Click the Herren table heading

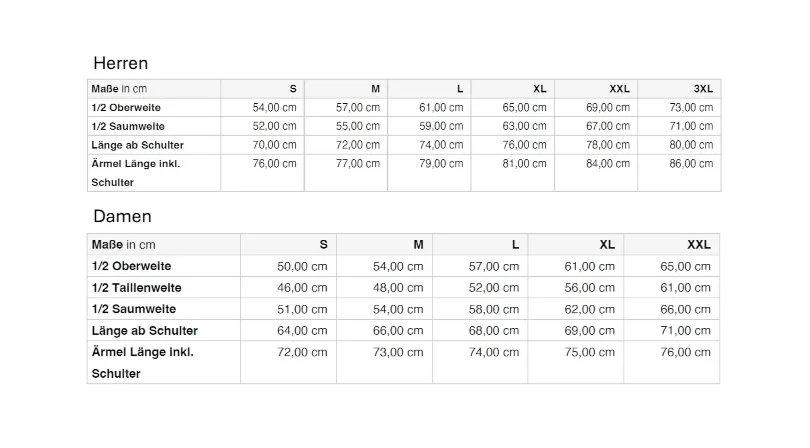tap(120, 63)
